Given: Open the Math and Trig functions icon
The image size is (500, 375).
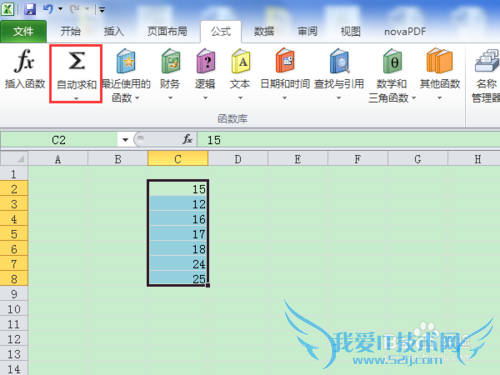Looking at the screenshot, I should (x=392, y=61).
